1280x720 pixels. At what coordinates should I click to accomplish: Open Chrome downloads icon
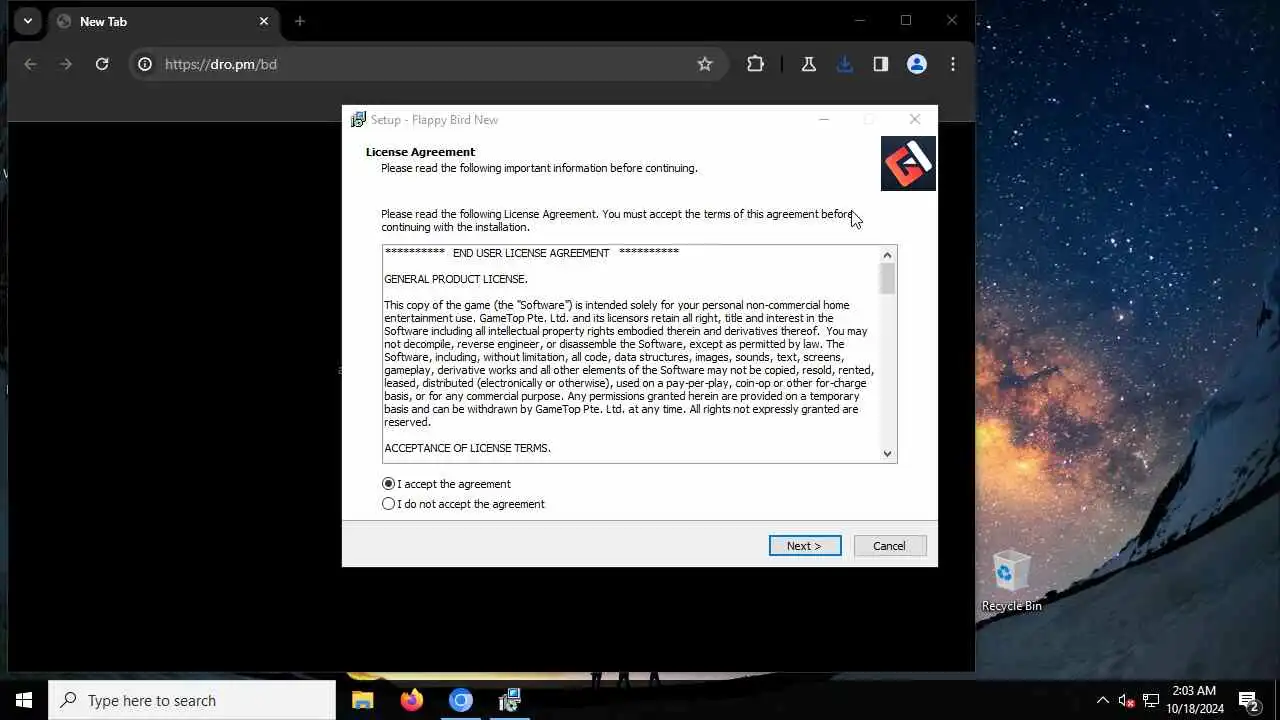[x=845, y=64]
